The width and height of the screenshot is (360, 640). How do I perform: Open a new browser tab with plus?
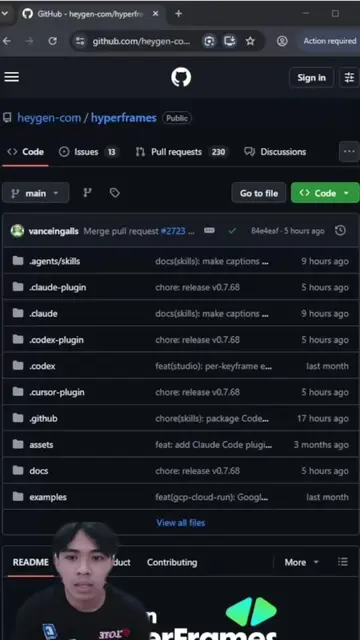(x=178, y=13)
